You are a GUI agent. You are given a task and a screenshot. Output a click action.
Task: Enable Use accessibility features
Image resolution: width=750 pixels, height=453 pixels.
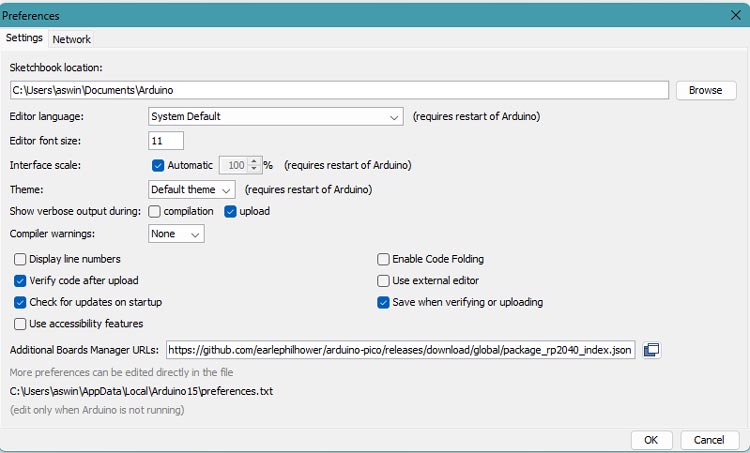(20, 324)
